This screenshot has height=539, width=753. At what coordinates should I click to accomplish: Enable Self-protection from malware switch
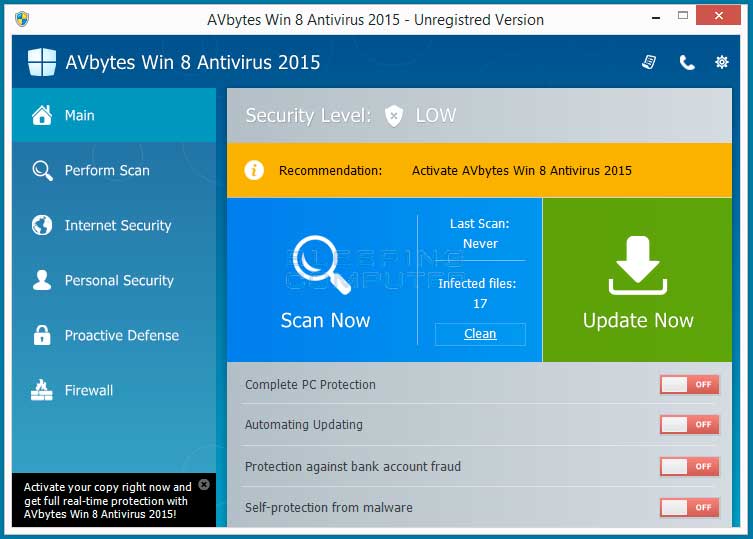pos(690,507)
